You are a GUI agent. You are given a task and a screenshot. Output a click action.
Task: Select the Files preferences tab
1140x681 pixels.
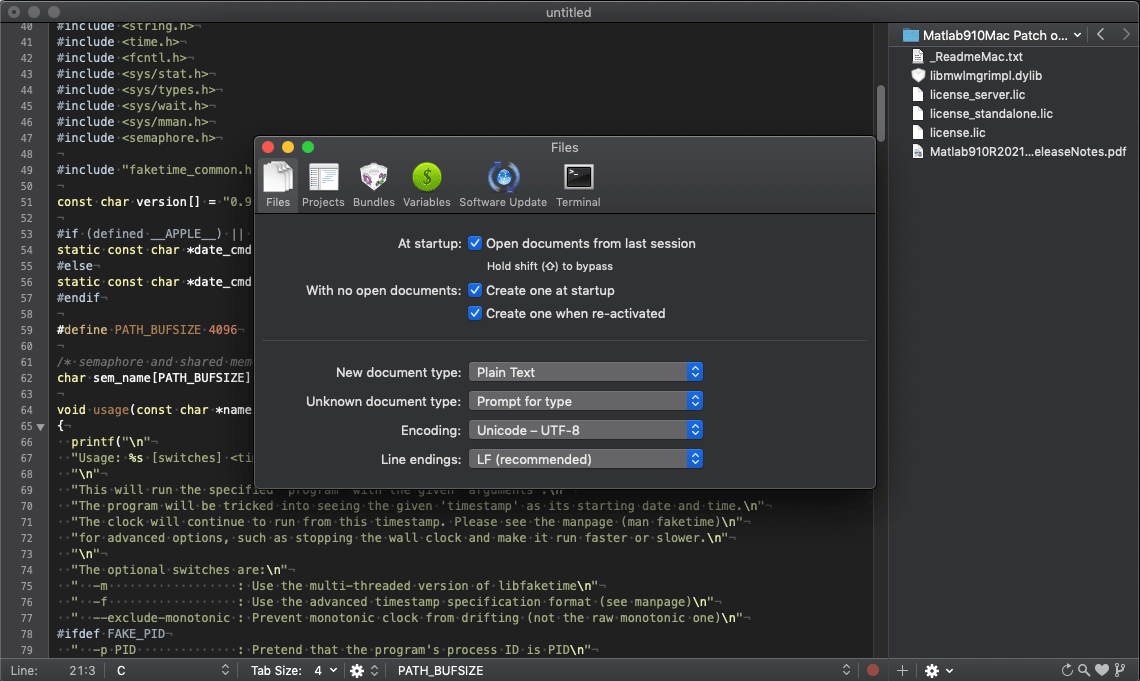[x=278, y=185]
